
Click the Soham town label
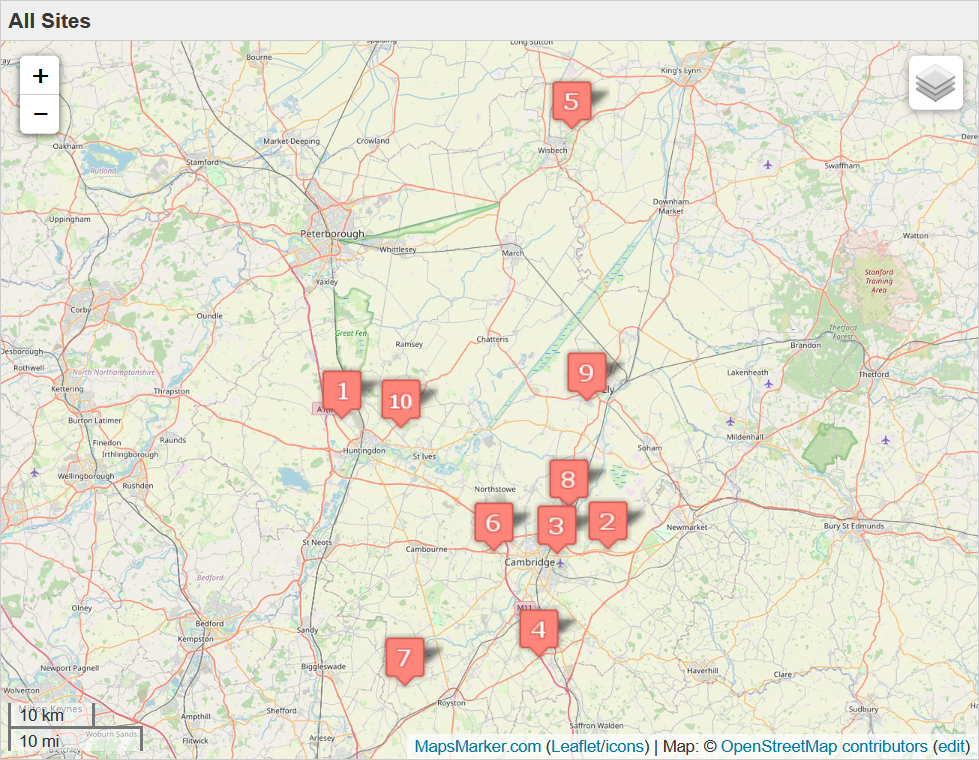point(650,448)
